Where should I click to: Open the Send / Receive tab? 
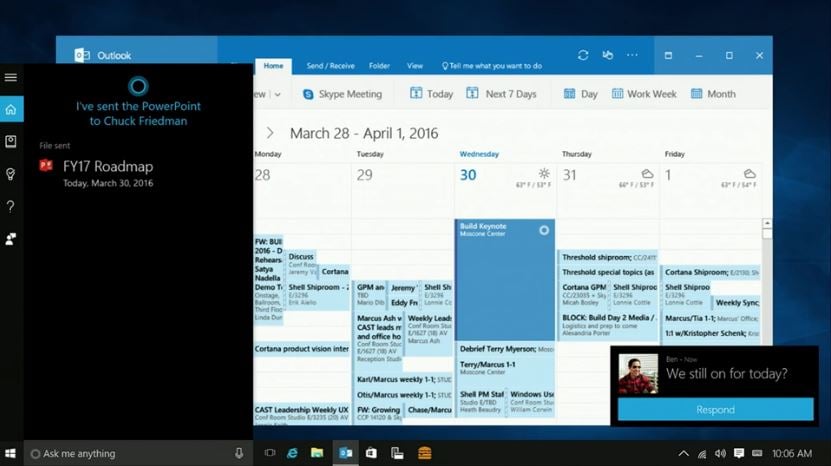coord(330,66)
